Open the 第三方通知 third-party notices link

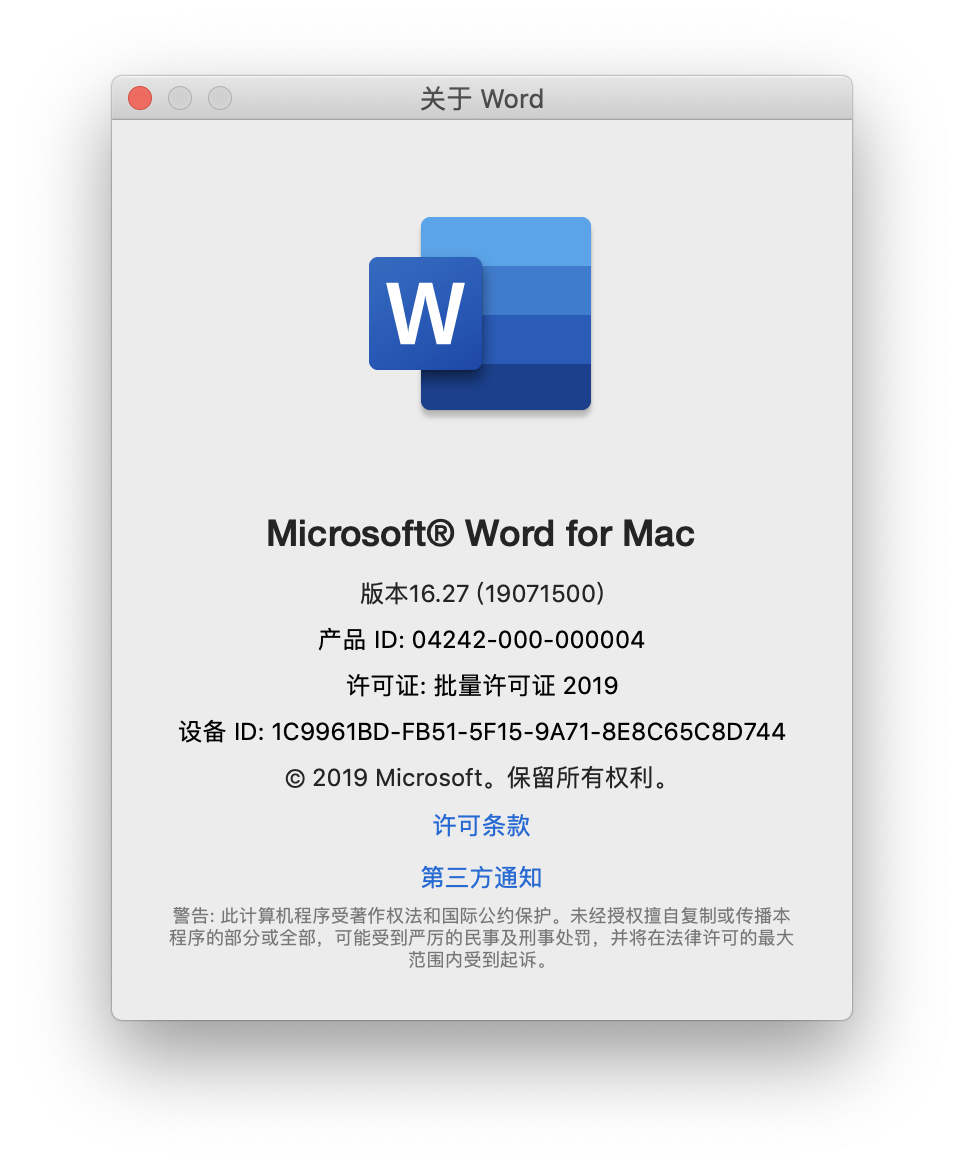tap(481, 877)
